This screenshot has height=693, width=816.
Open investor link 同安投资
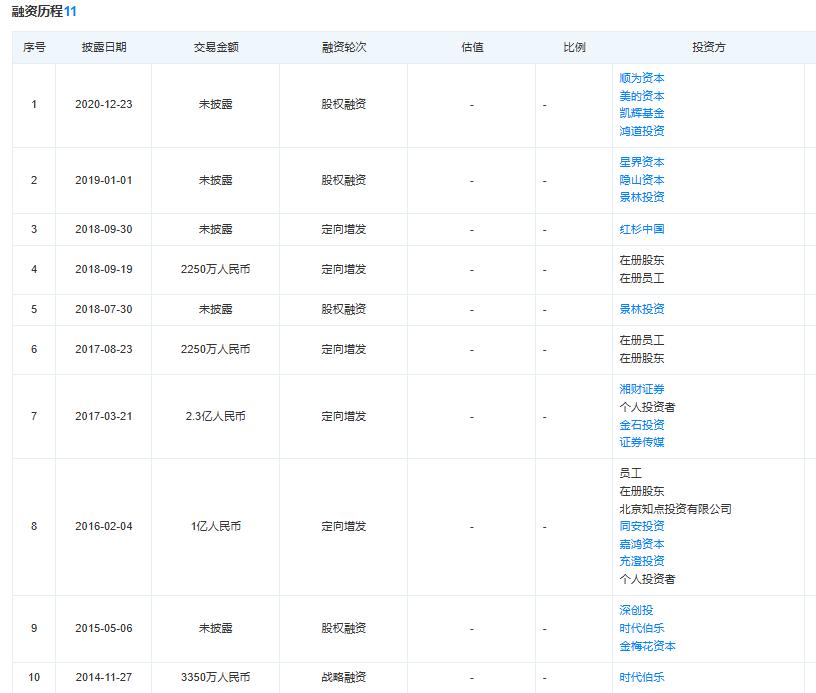(642, 526)
